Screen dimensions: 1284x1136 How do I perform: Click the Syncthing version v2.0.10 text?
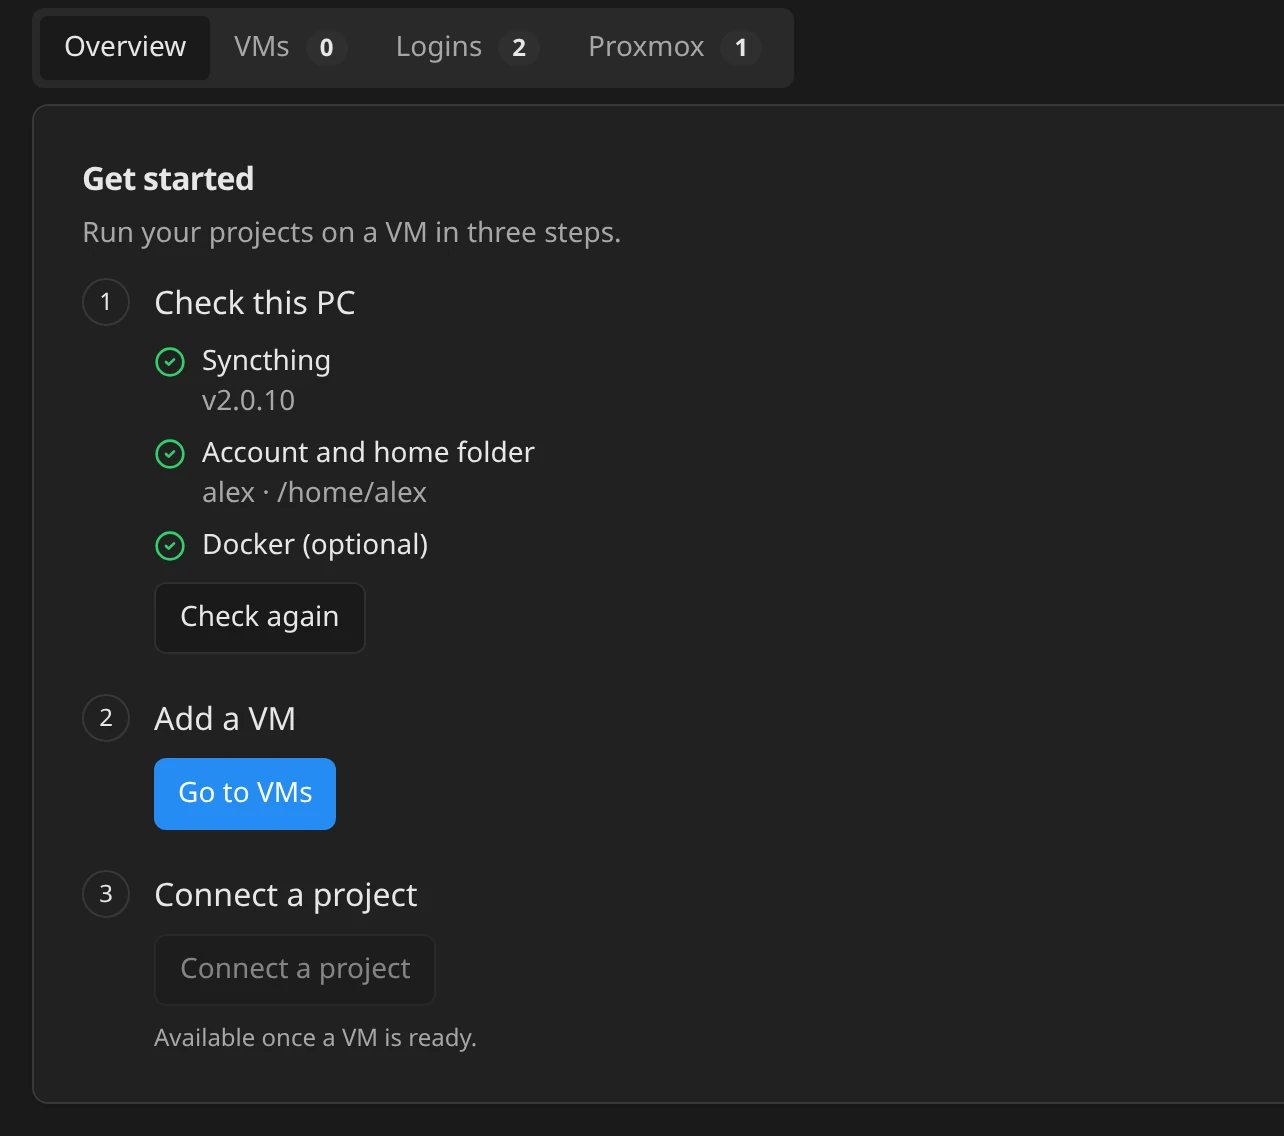click(248, 400)
